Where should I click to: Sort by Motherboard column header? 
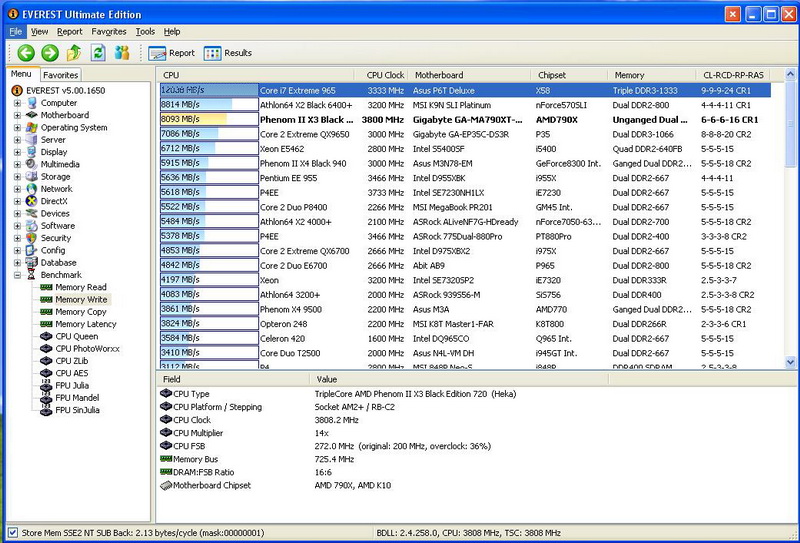pos(468,75)
